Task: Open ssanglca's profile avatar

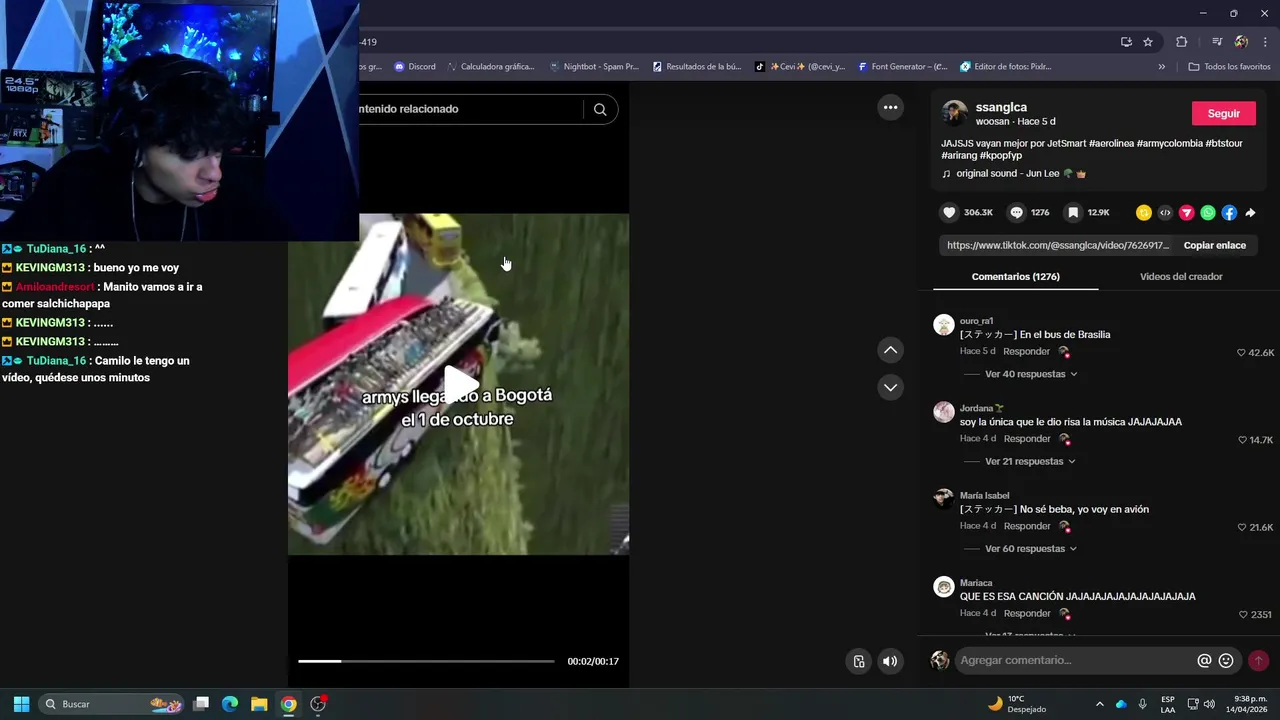Action: pos(955,113)
